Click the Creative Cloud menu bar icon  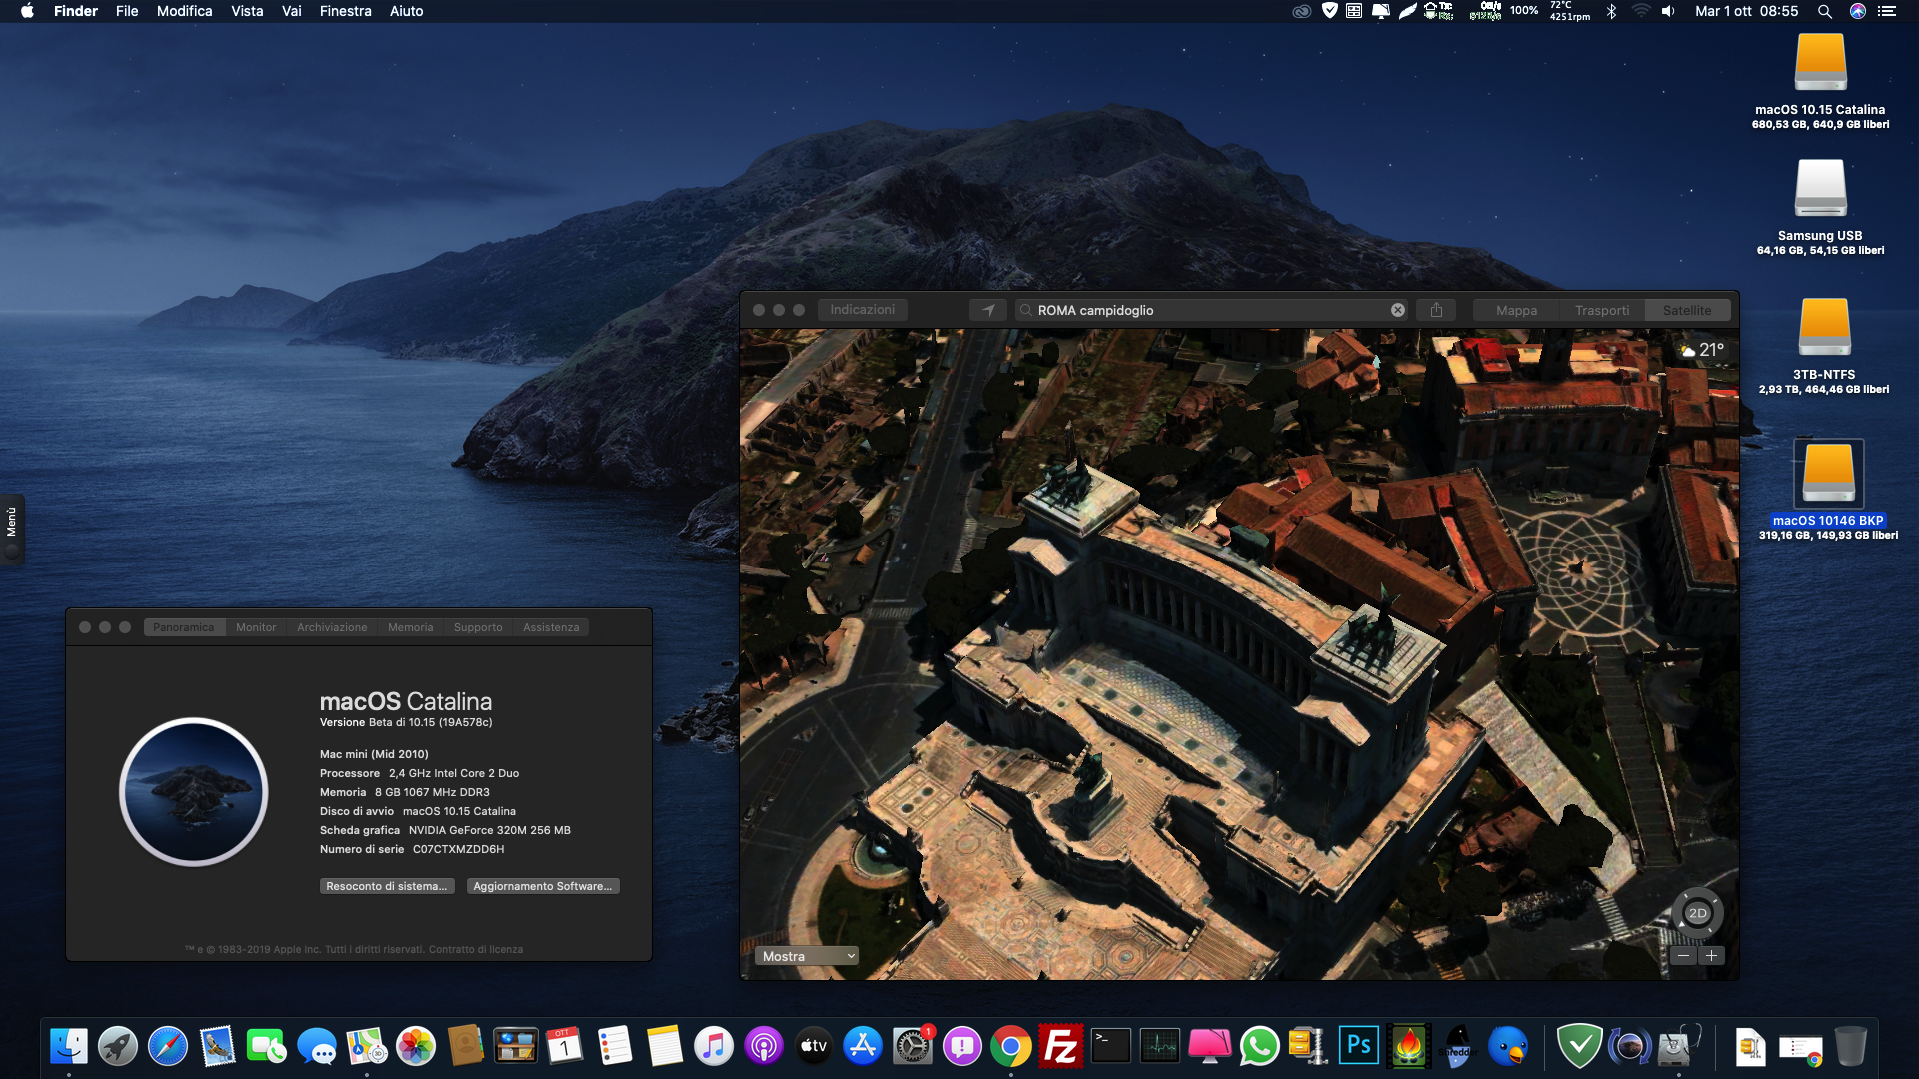[x=1301, y=11]
